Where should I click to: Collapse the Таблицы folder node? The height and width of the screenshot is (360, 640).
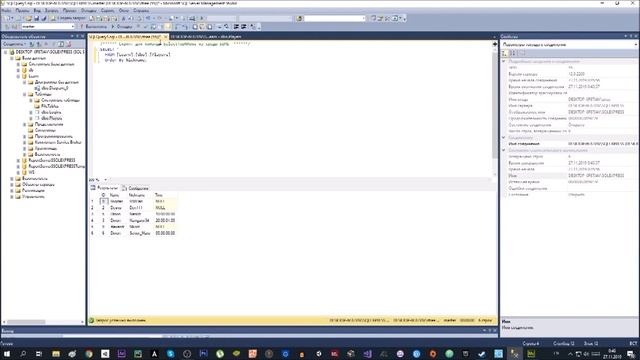[24, 94]
